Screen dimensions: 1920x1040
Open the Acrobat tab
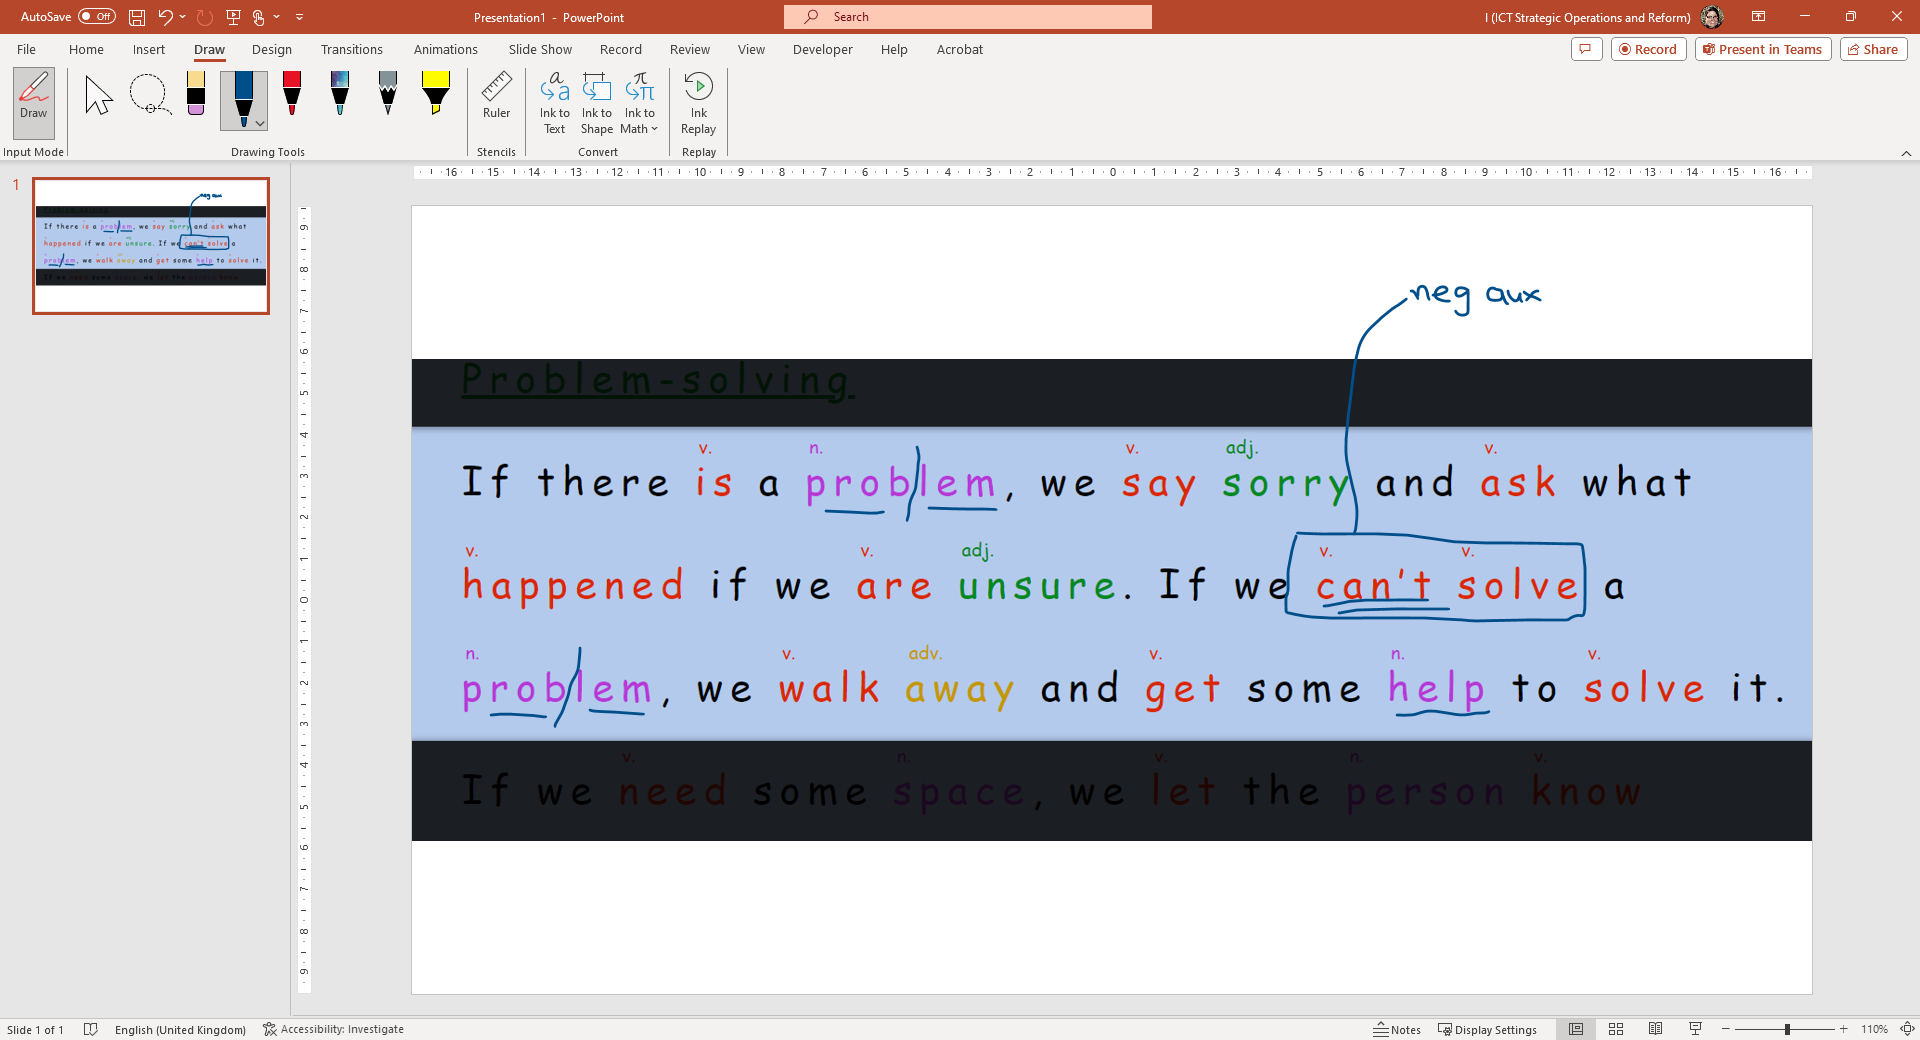point(960,49)
